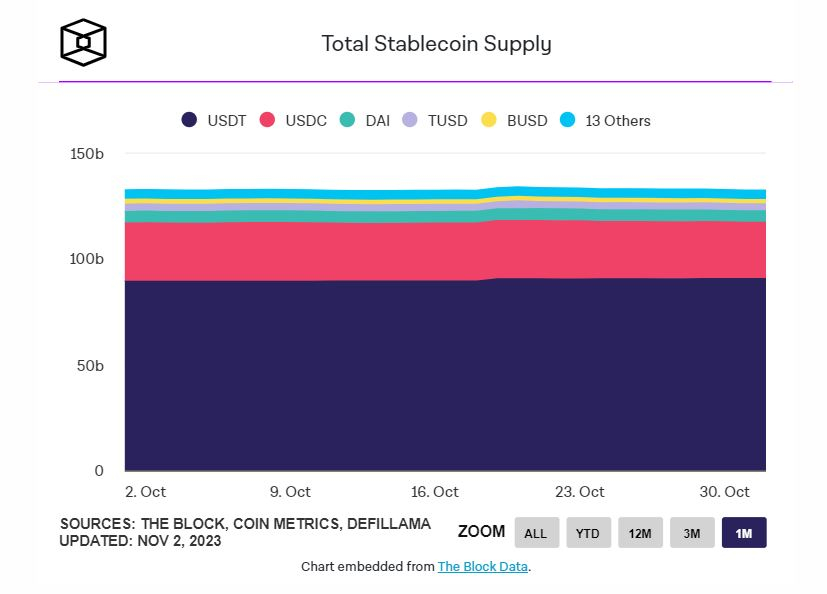Toggle the 13 Others blue legend dot
827x594 pixels.
(567, 120)
